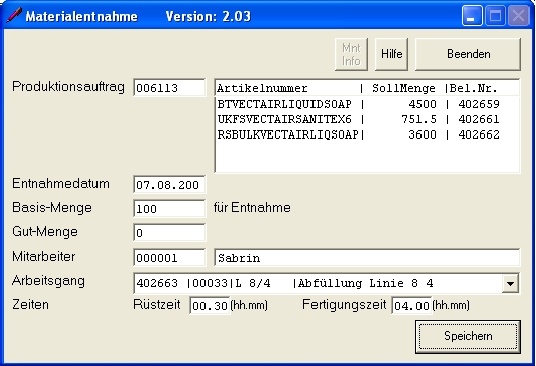Select the Mitarbeiter number field 000001
This screenshot has width=536, height=366.
(170, 258)
